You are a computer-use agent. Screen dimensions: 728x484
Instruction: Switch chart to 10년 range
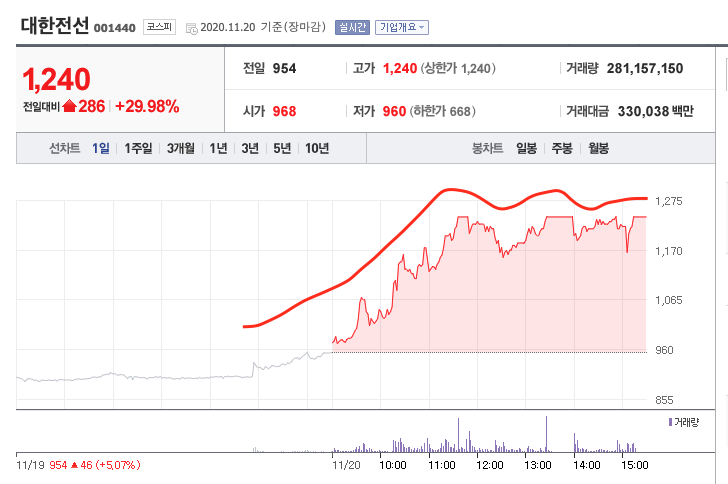[317, 148]
